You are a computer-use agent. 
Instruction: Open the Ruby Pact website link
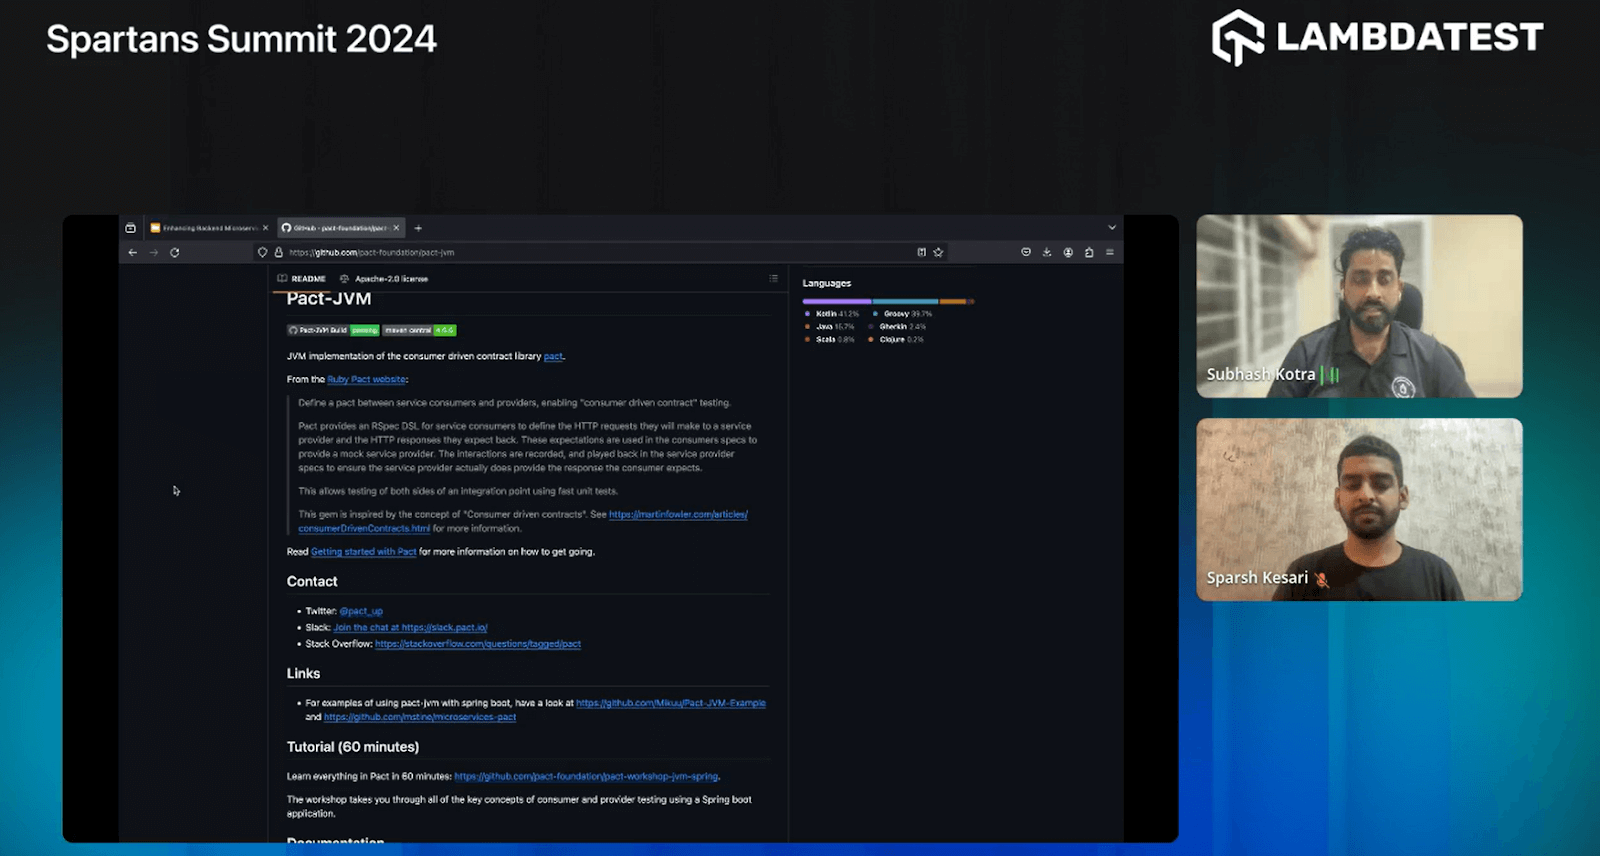point(366,380)
